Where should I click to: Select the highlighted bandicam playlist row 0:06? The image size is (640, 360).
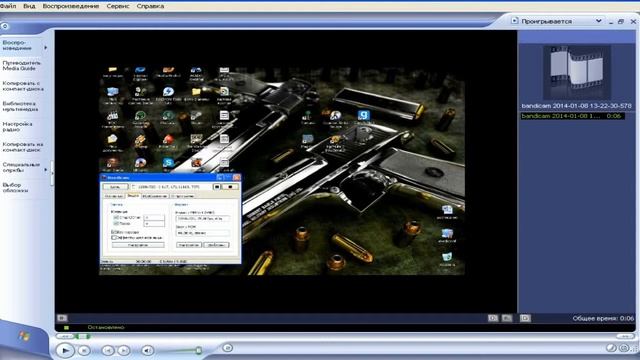click(572, 116)
